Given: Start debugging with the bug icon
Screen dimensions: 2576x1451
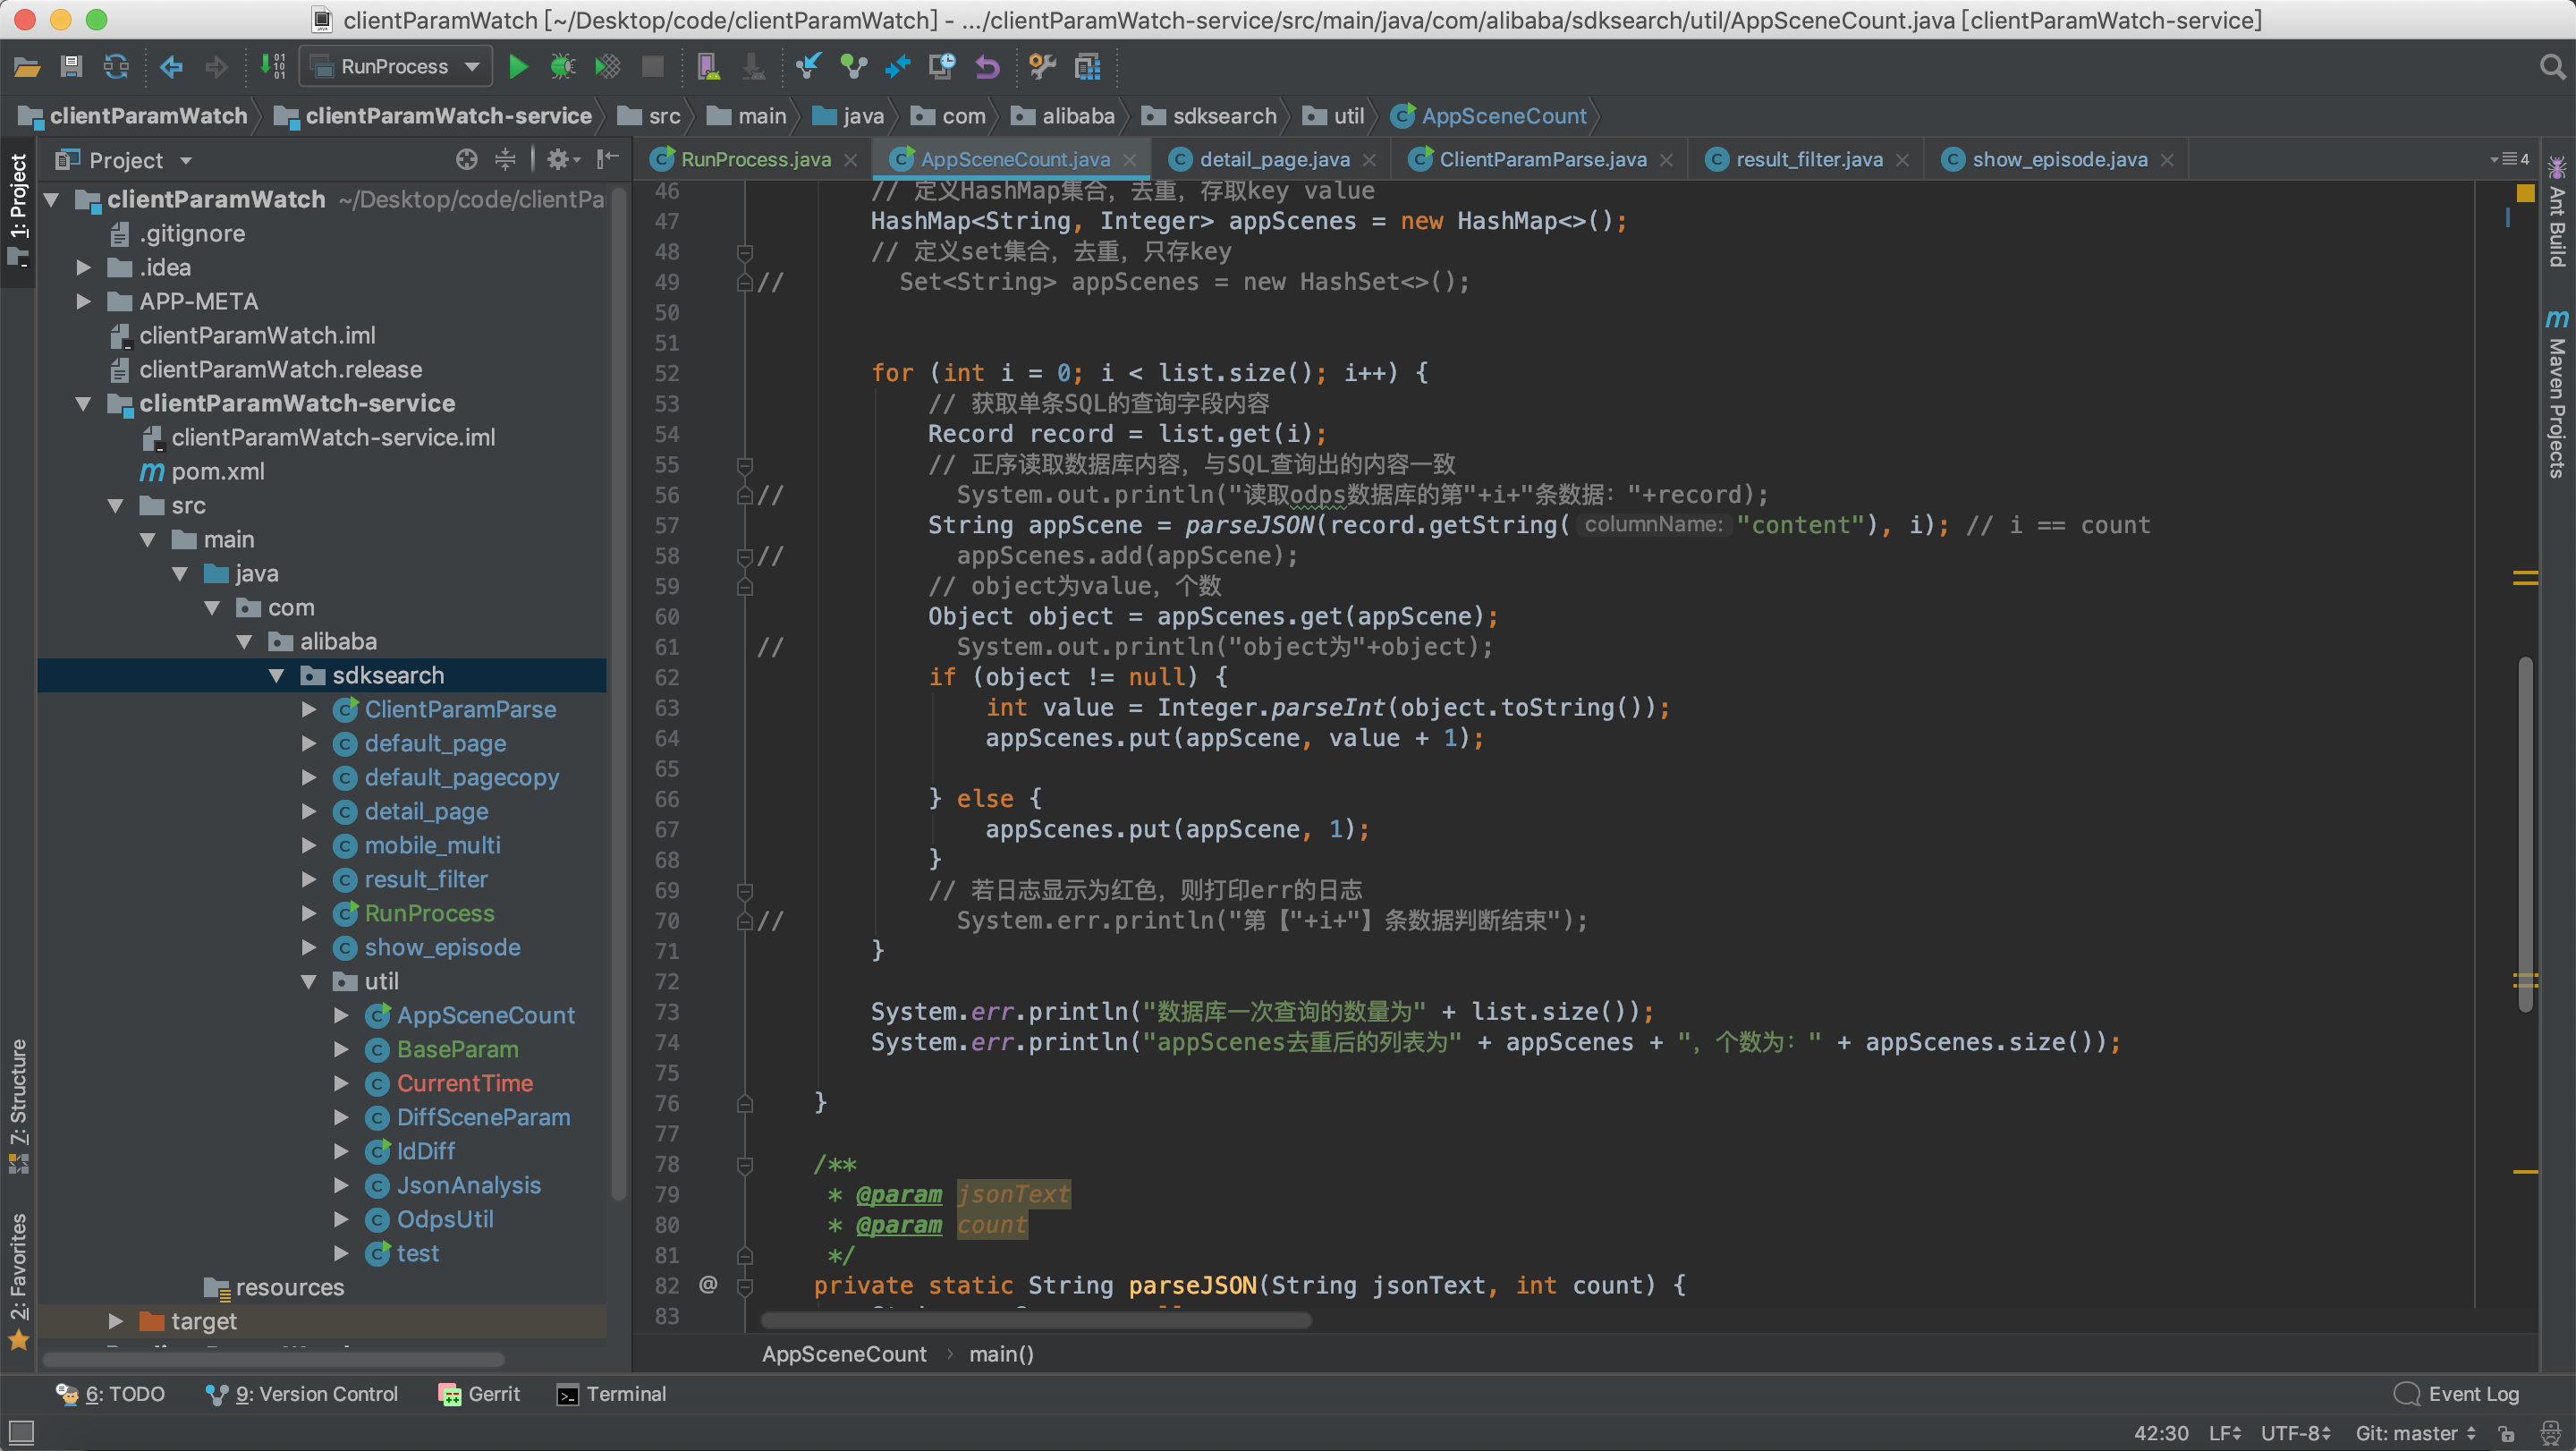Looking at the screenshot, I should tap(562, 67).
